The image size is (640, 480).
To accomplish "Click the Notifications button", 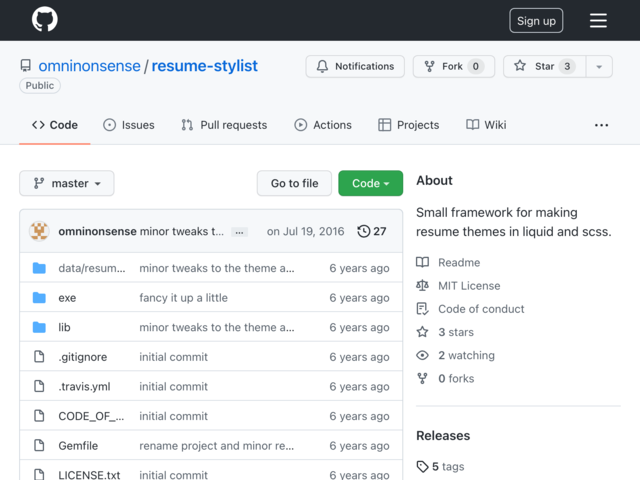I will [x=355, y=67].
